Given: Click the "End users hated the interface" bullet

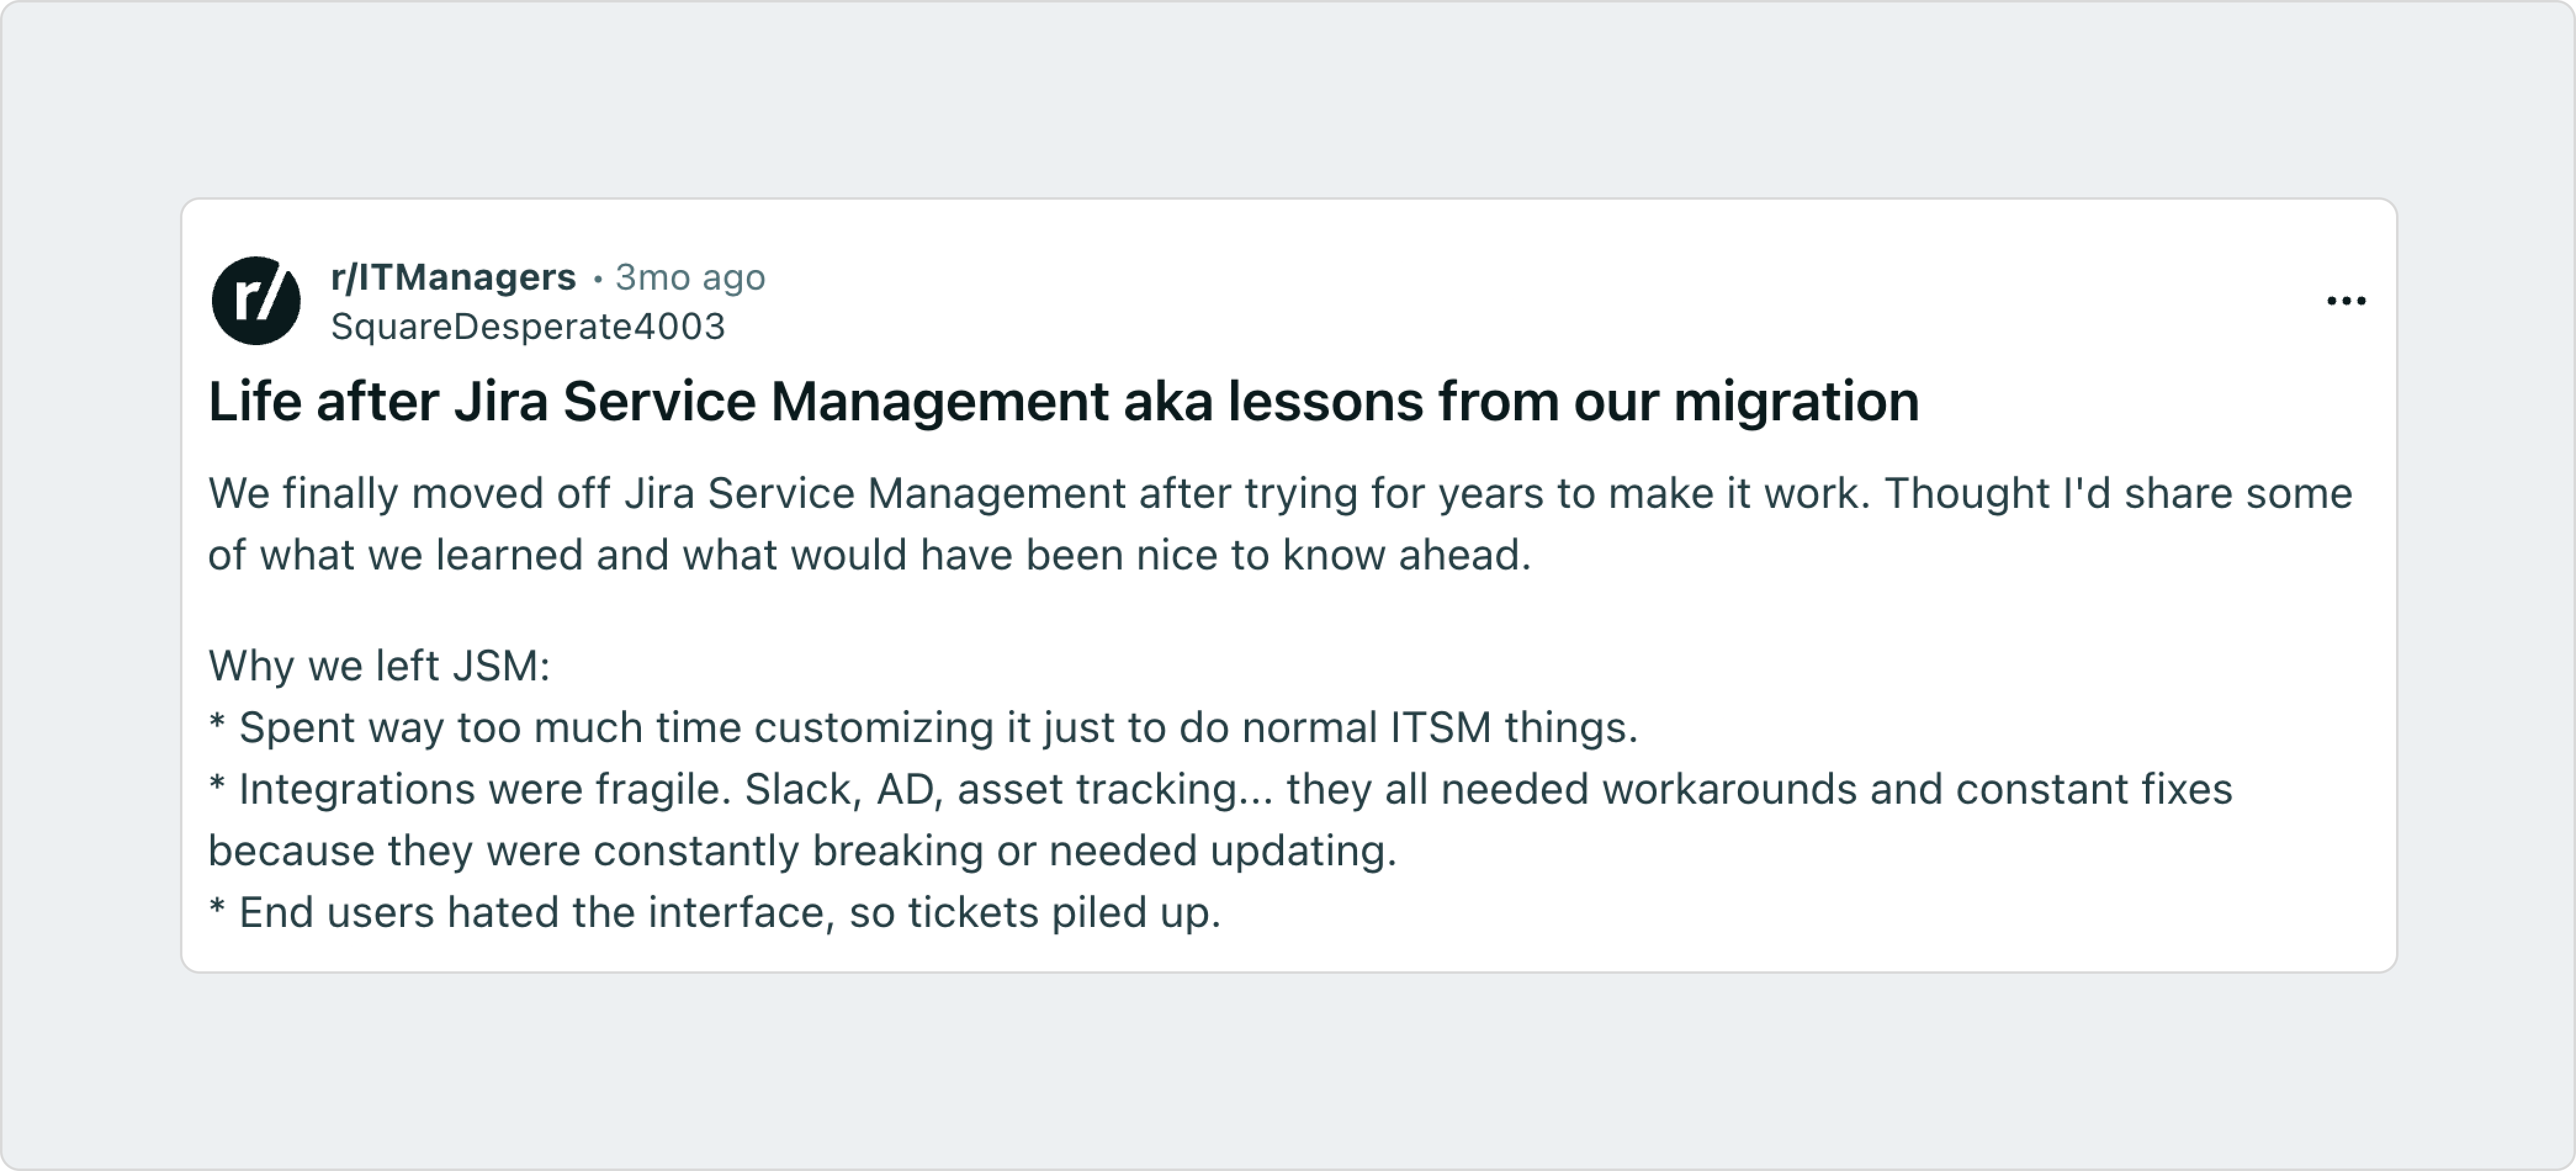Looking at the screenshot, I should 715,913.
